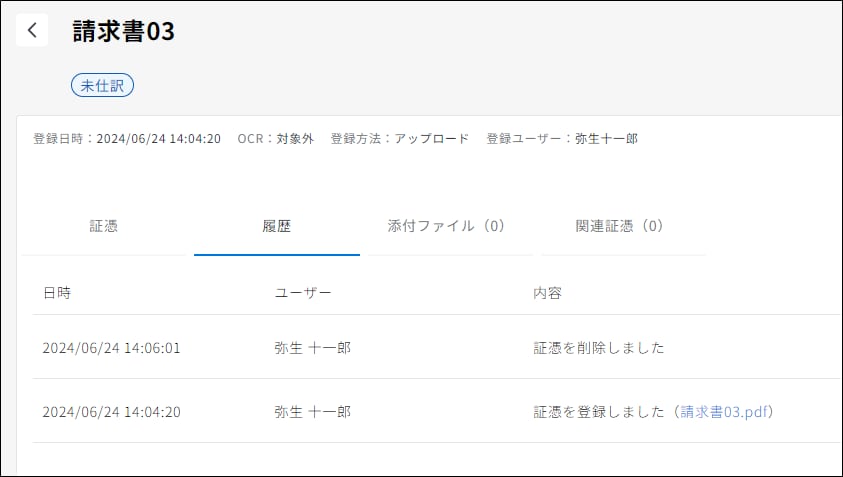
Task: Open the 請求書03.pdf link
Action: tap(727, 411)
